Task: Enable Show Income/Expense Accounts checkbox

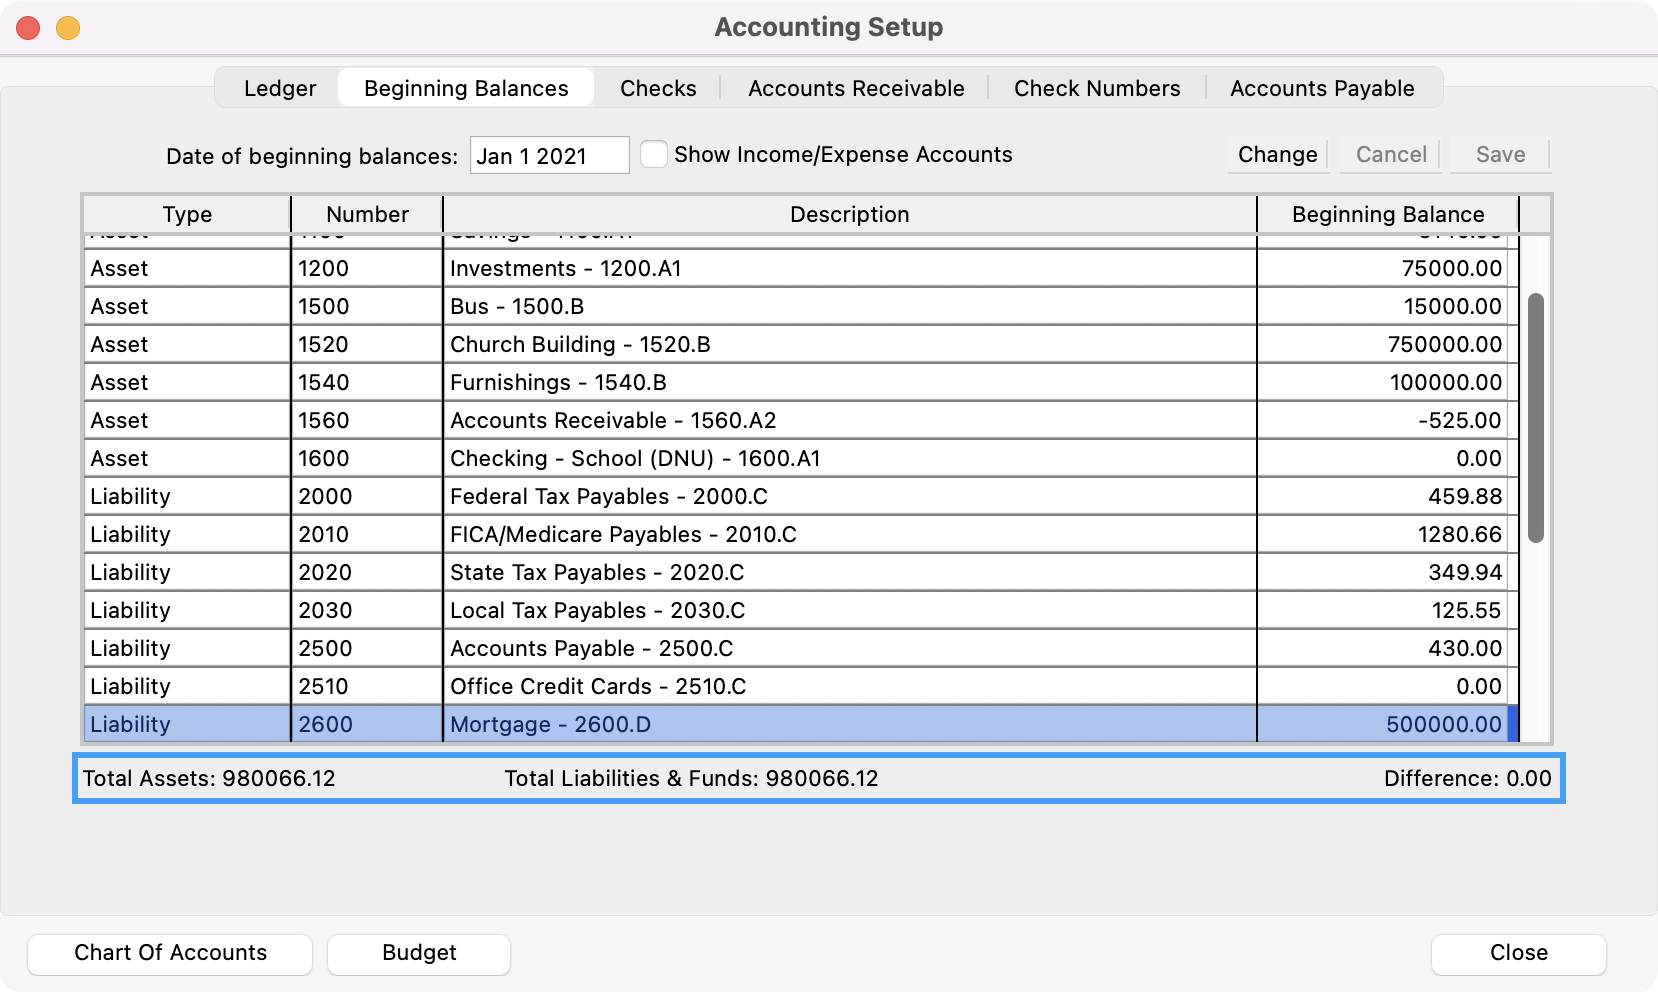Action: pyautogui.click(x=654, y=155)
